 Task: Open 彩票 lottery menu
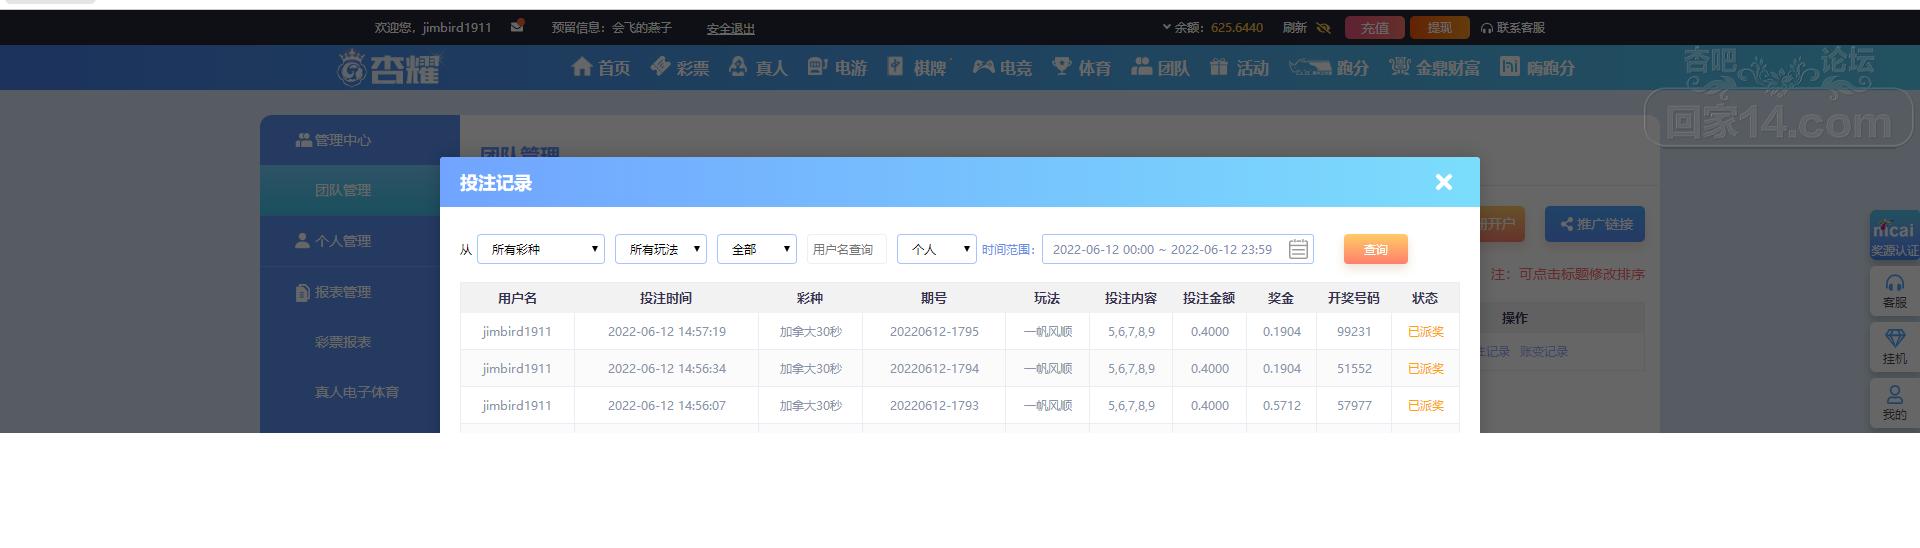pyautogui.click(x=679, y=67)
